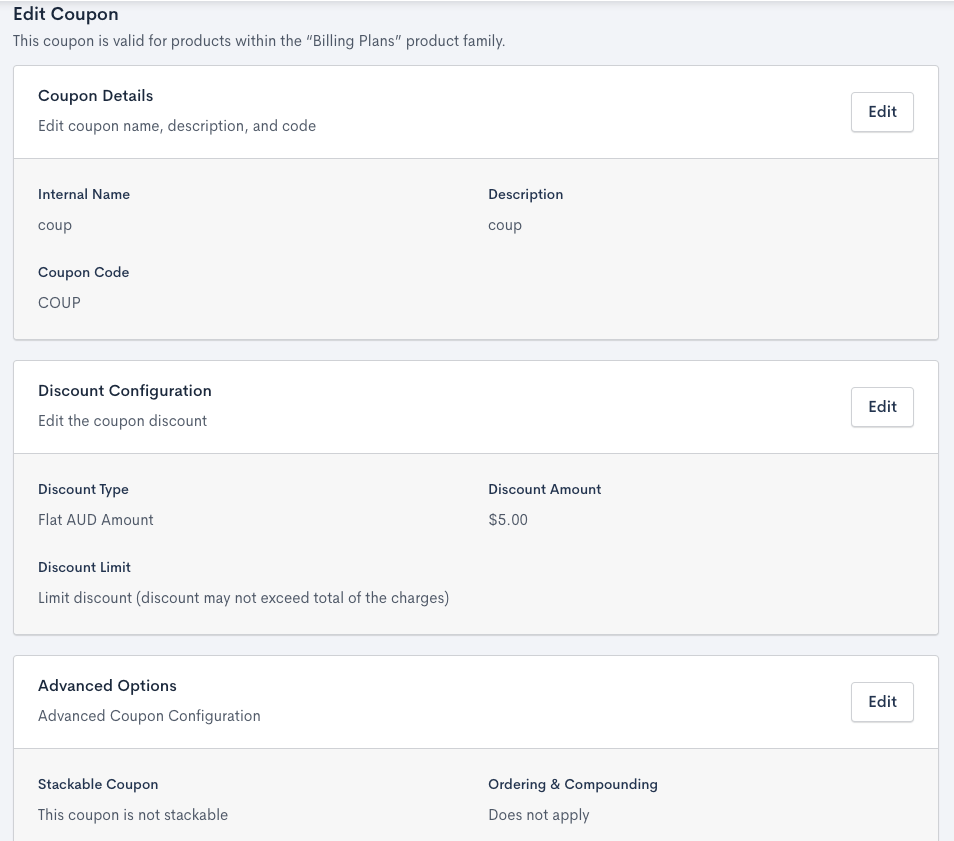Click Edit button in Discount Configuration section
The width and height of the screenshot is (954, 841).
tap(882, 407)
